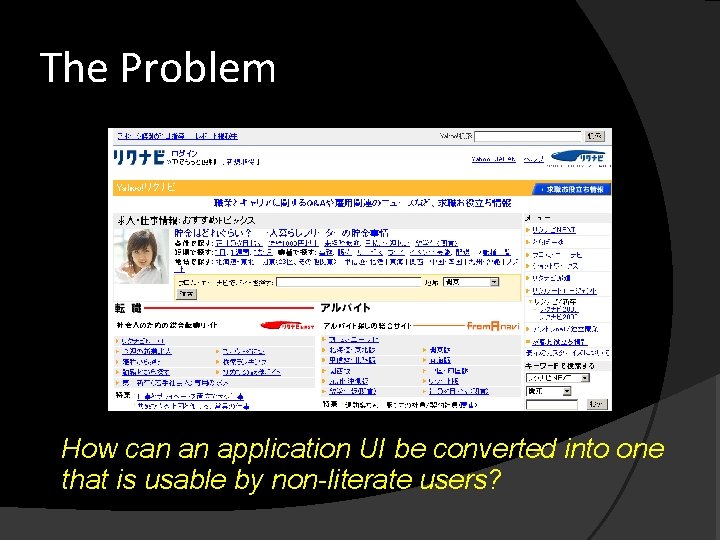
Task: Click the Rikunabi katakana logo beside ログイン
Action: (x=139, y=158)
